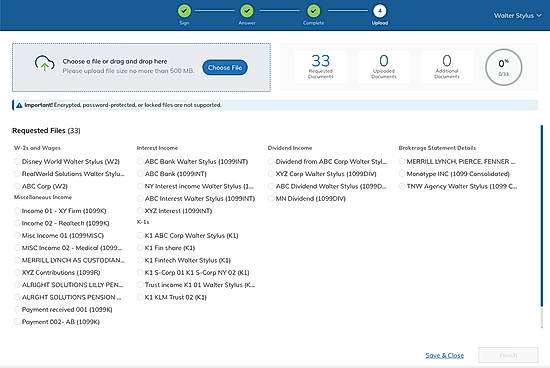Image resolution: width=550 pixels, height=368 pixels.
Task: Select Monotype INC (1099 Consolidated)
Action: pyautogui.click(x=402, y=174)
